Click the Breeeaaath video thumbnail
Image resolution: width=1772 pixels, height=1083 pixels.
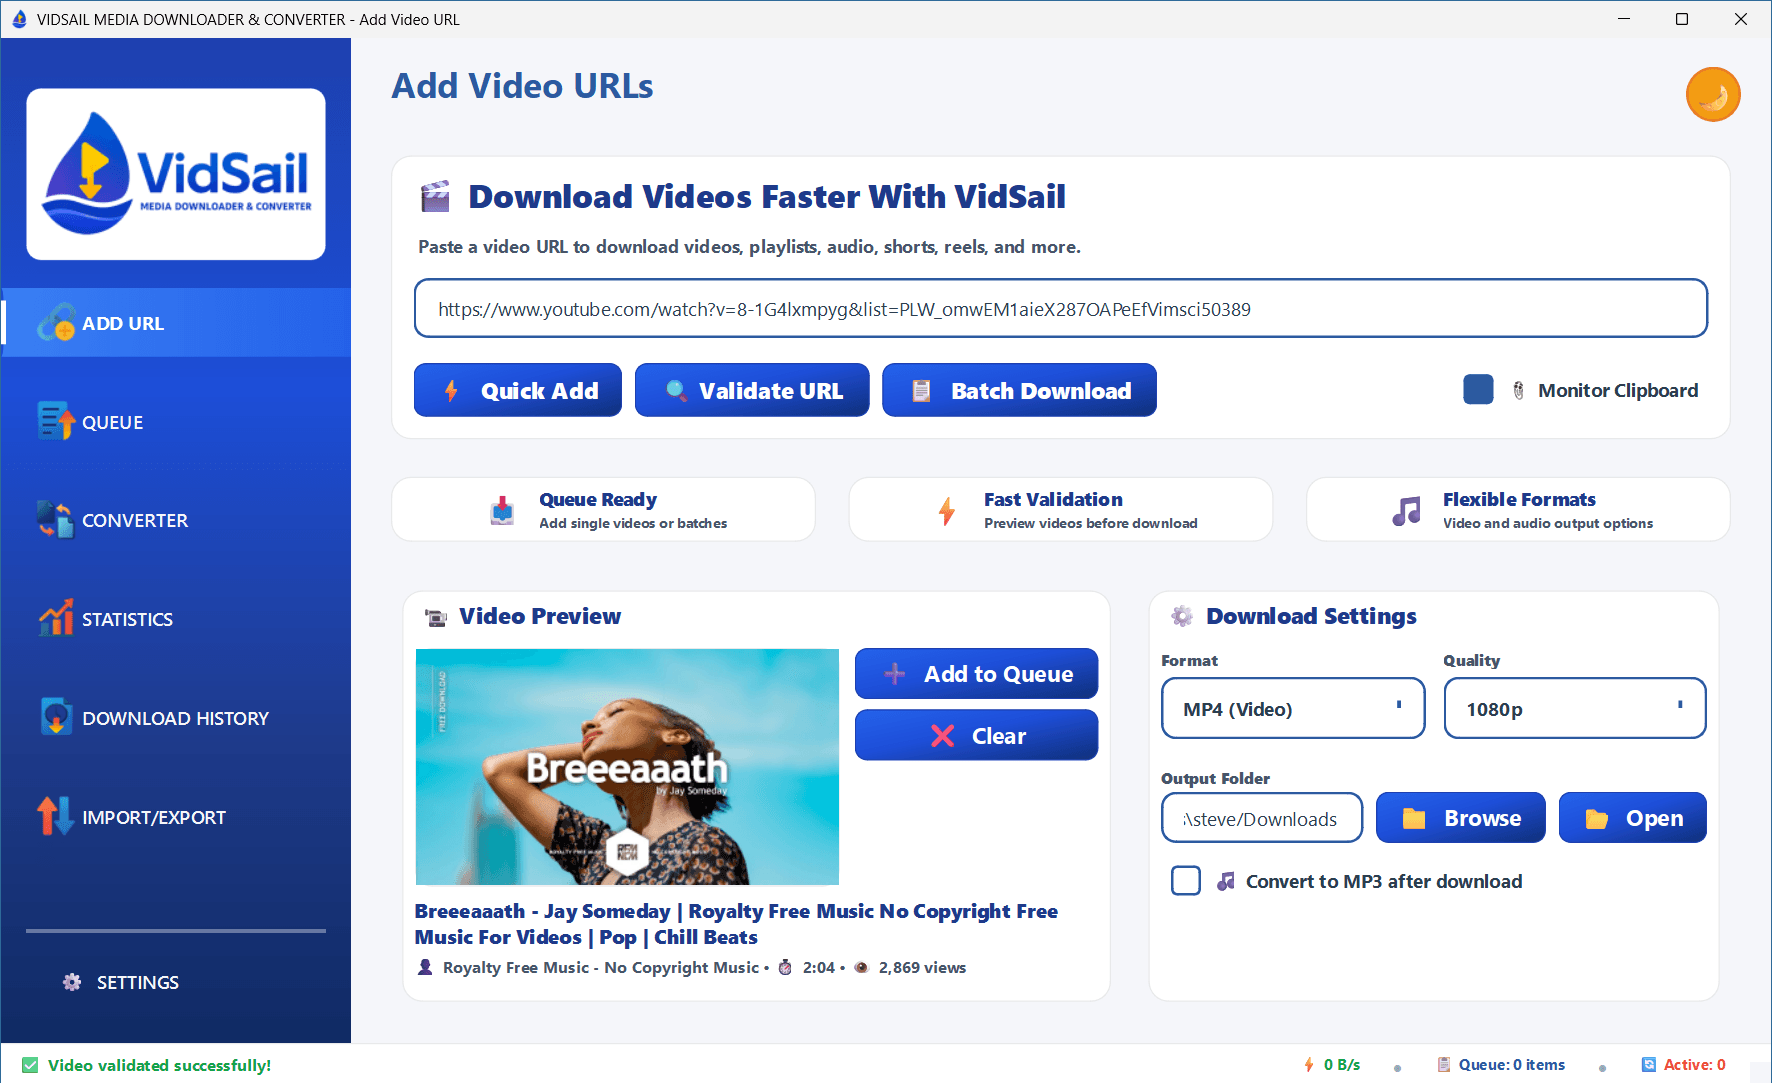coord(627,767)
